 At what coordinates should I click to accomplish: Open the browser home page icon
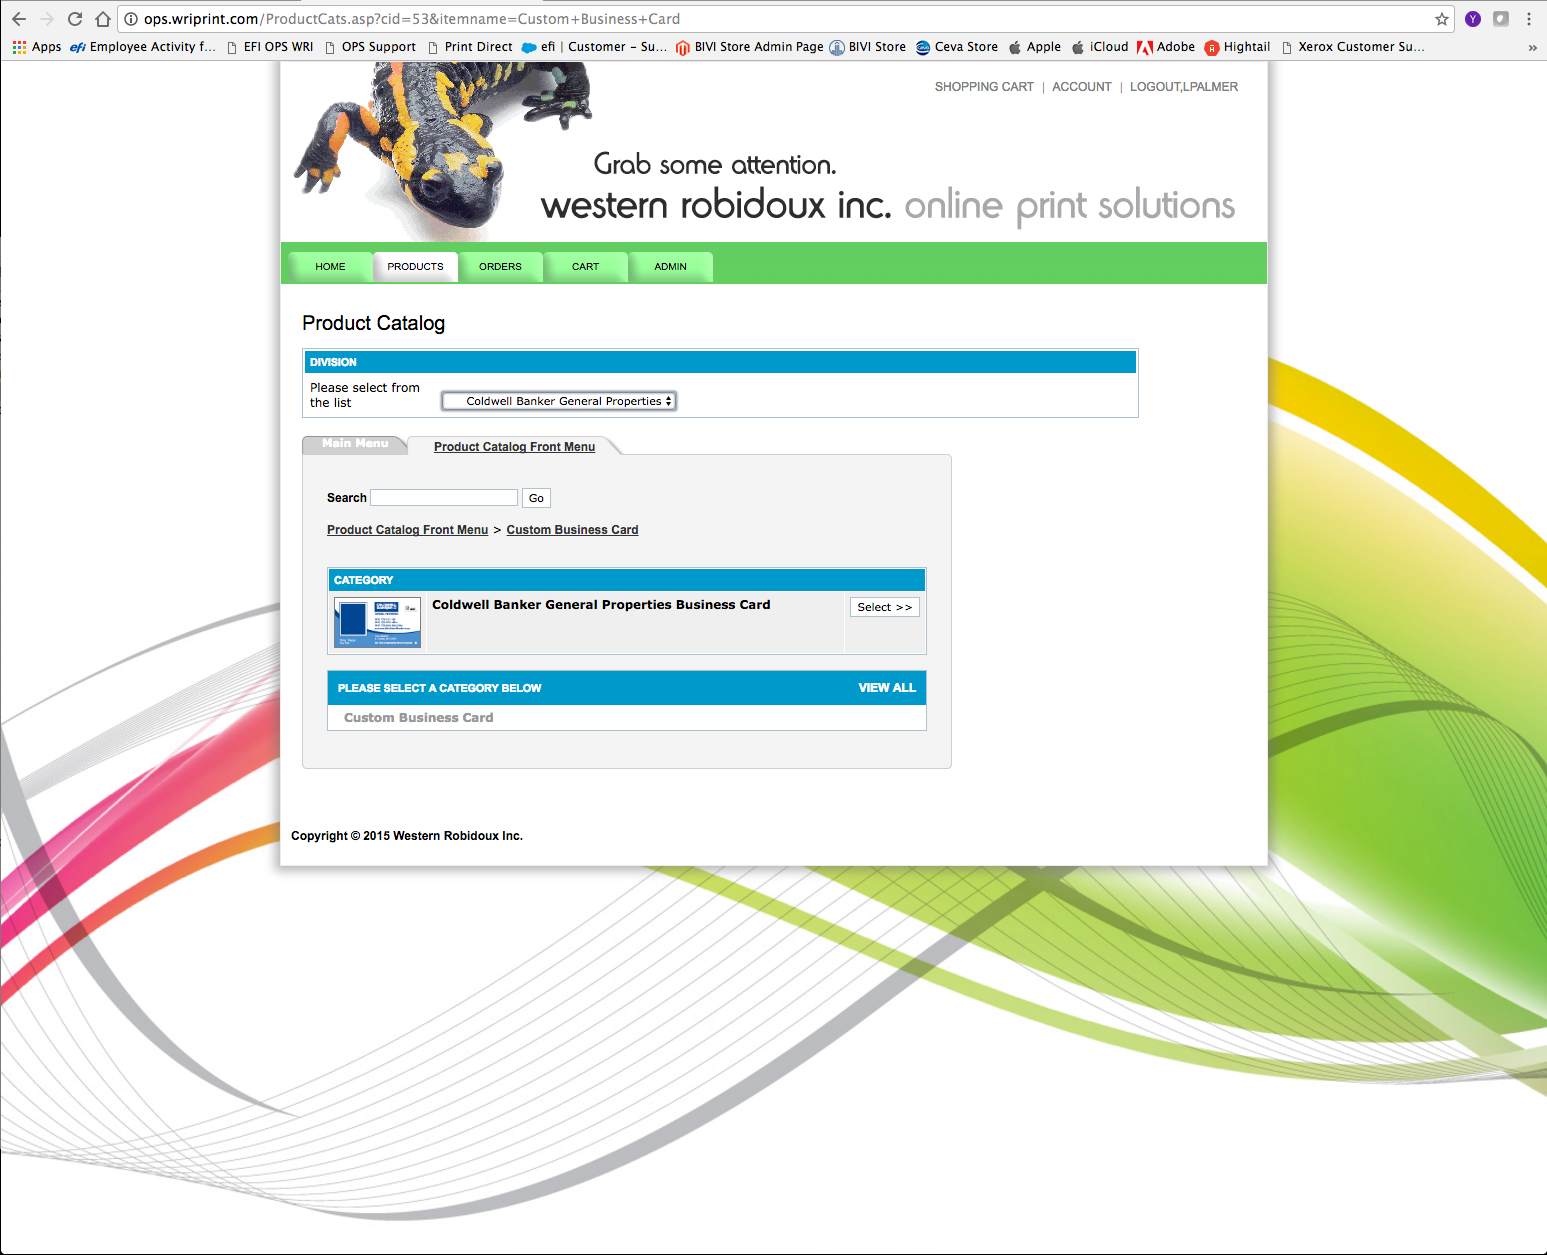tap(103, 19)
